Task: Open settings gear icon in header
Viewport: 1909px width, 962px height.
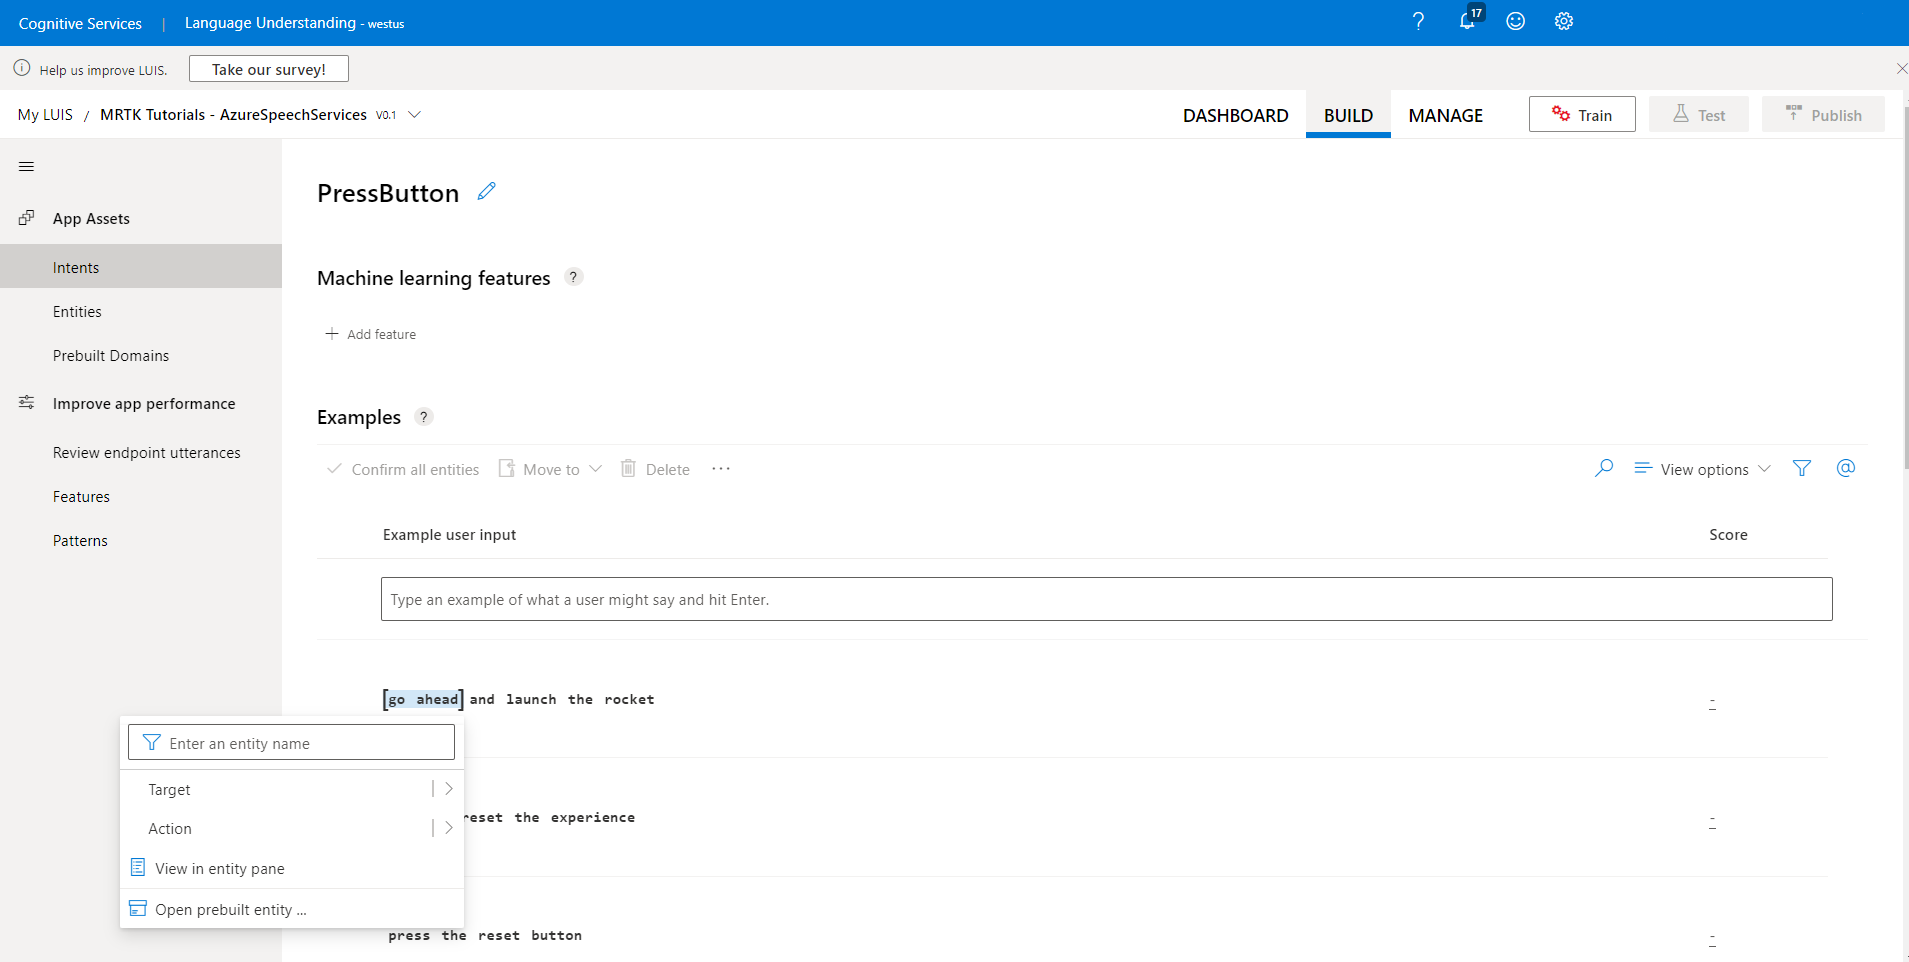Action: (x=1564, y=21)
